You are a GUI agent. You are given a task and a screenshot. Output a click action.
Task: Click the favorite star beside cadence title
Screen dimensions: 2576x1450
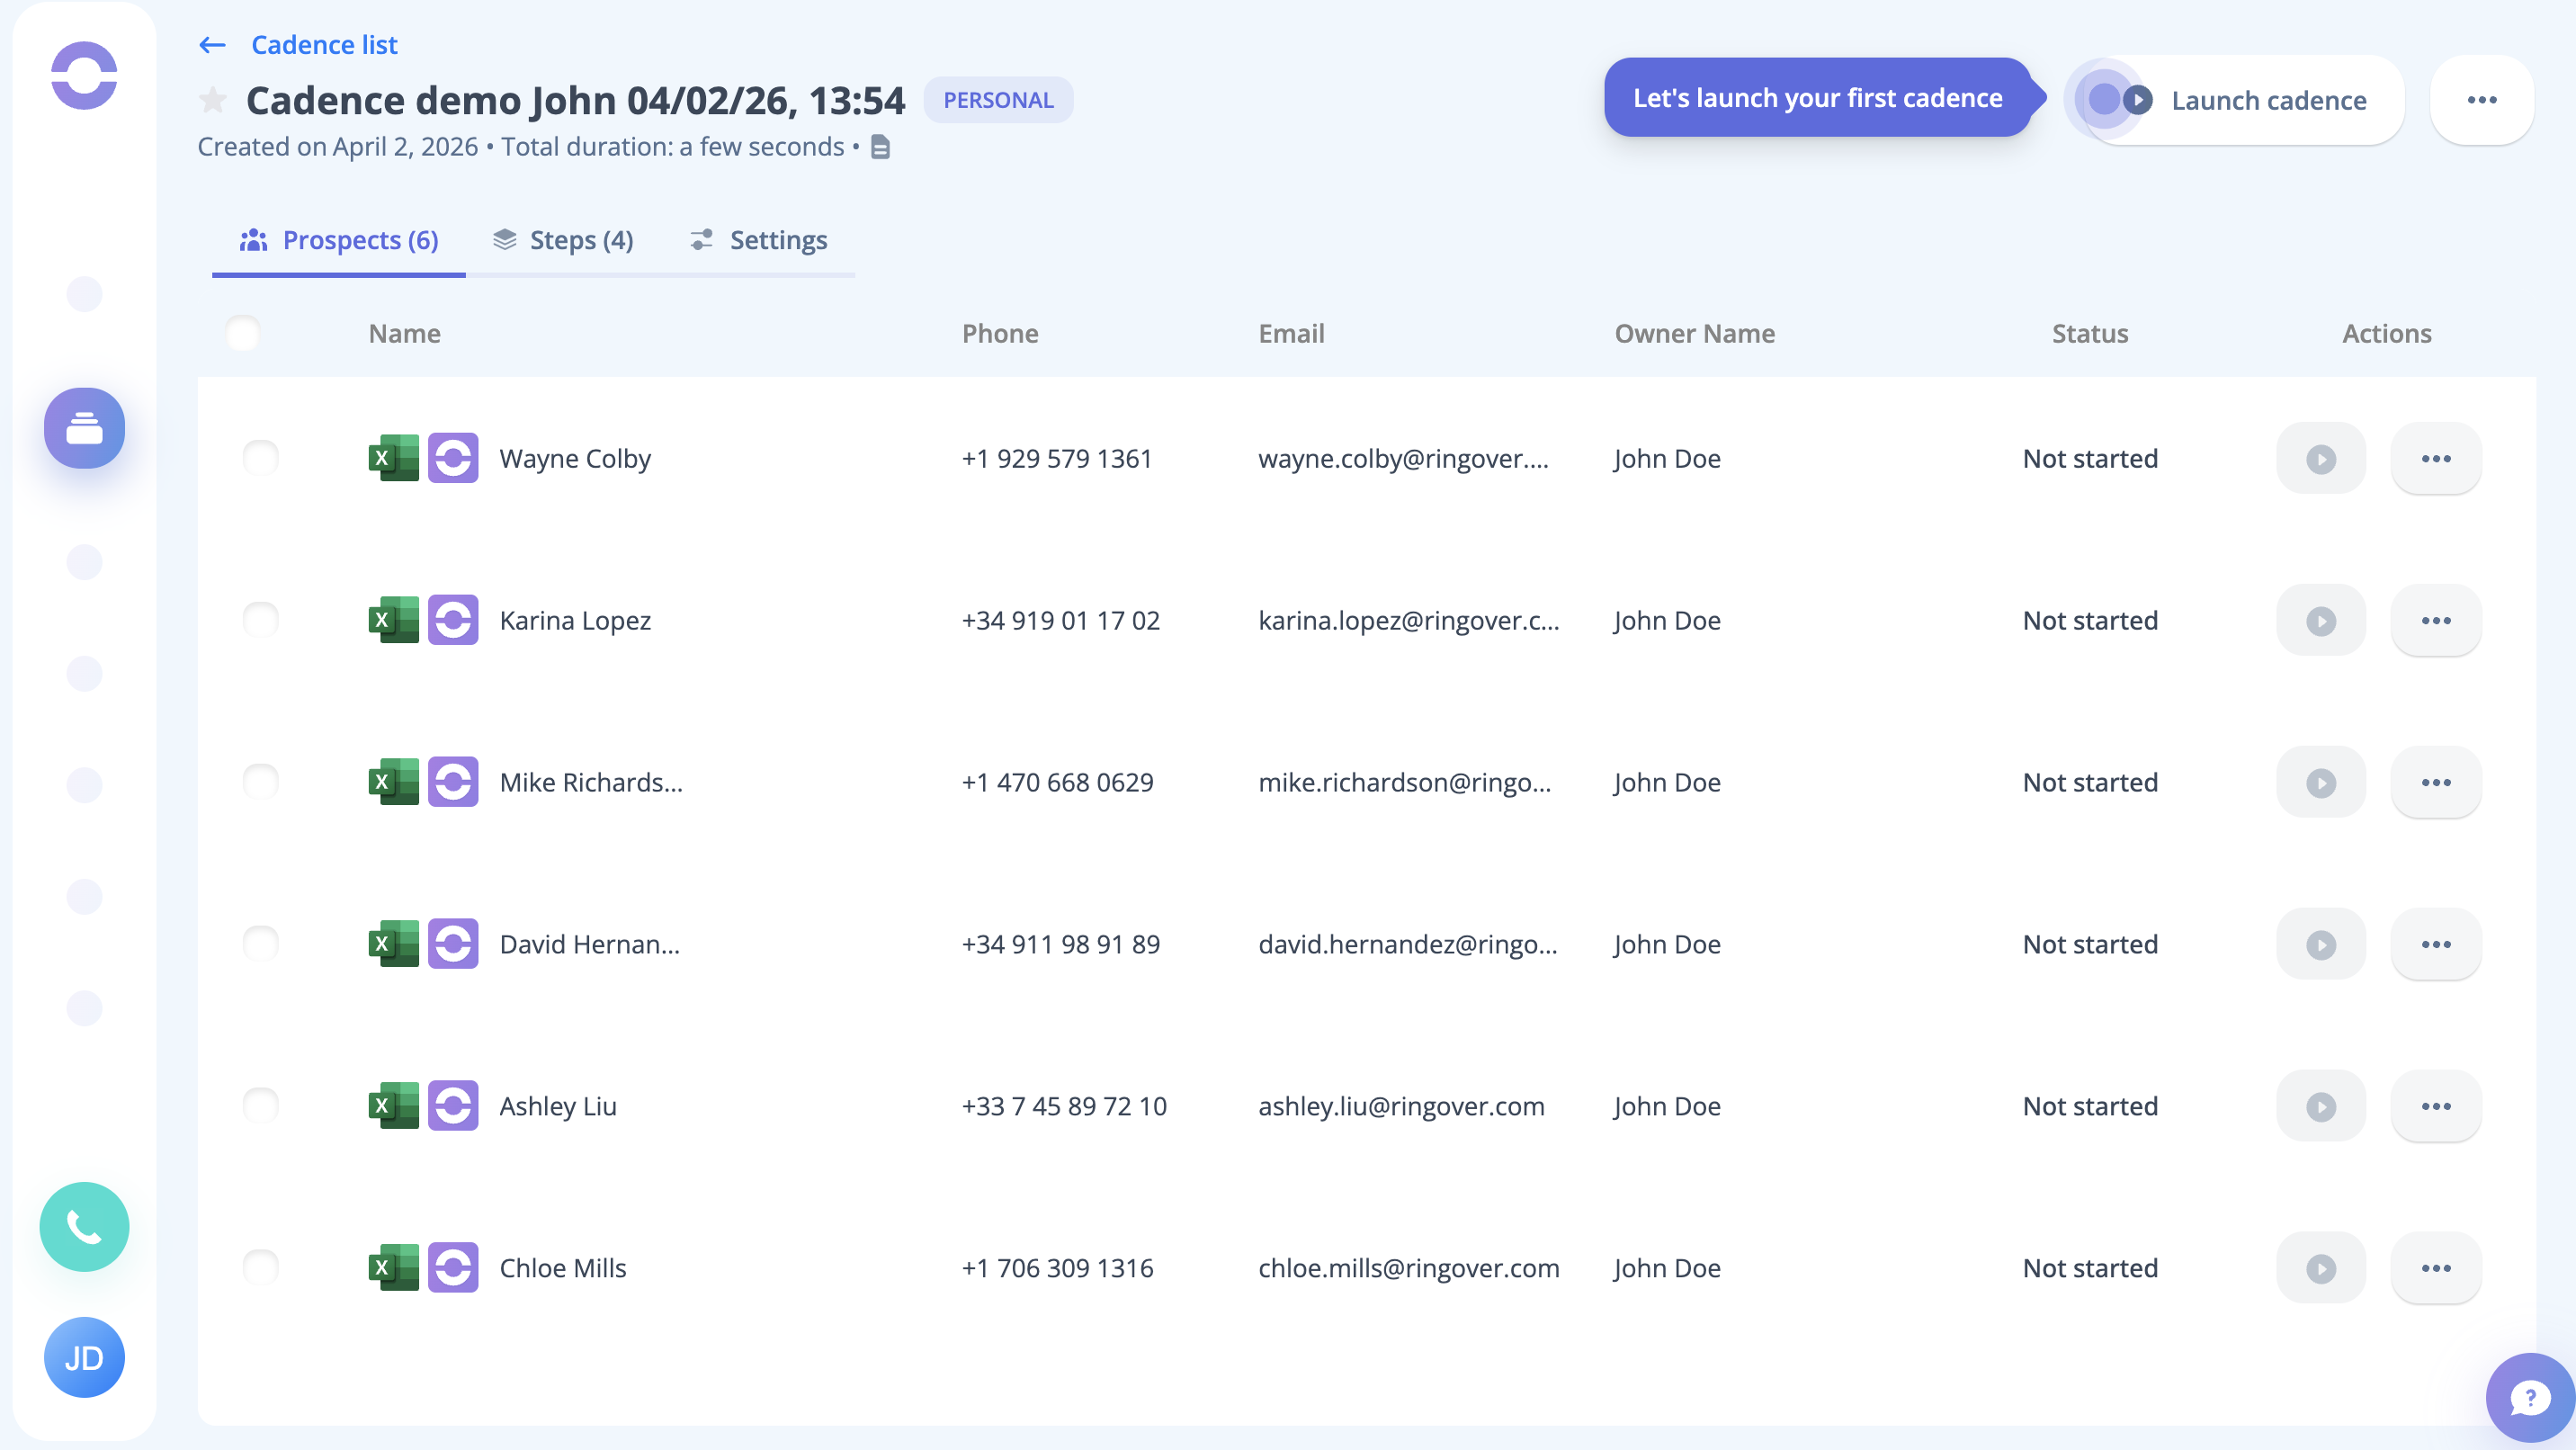click(212, 100)
